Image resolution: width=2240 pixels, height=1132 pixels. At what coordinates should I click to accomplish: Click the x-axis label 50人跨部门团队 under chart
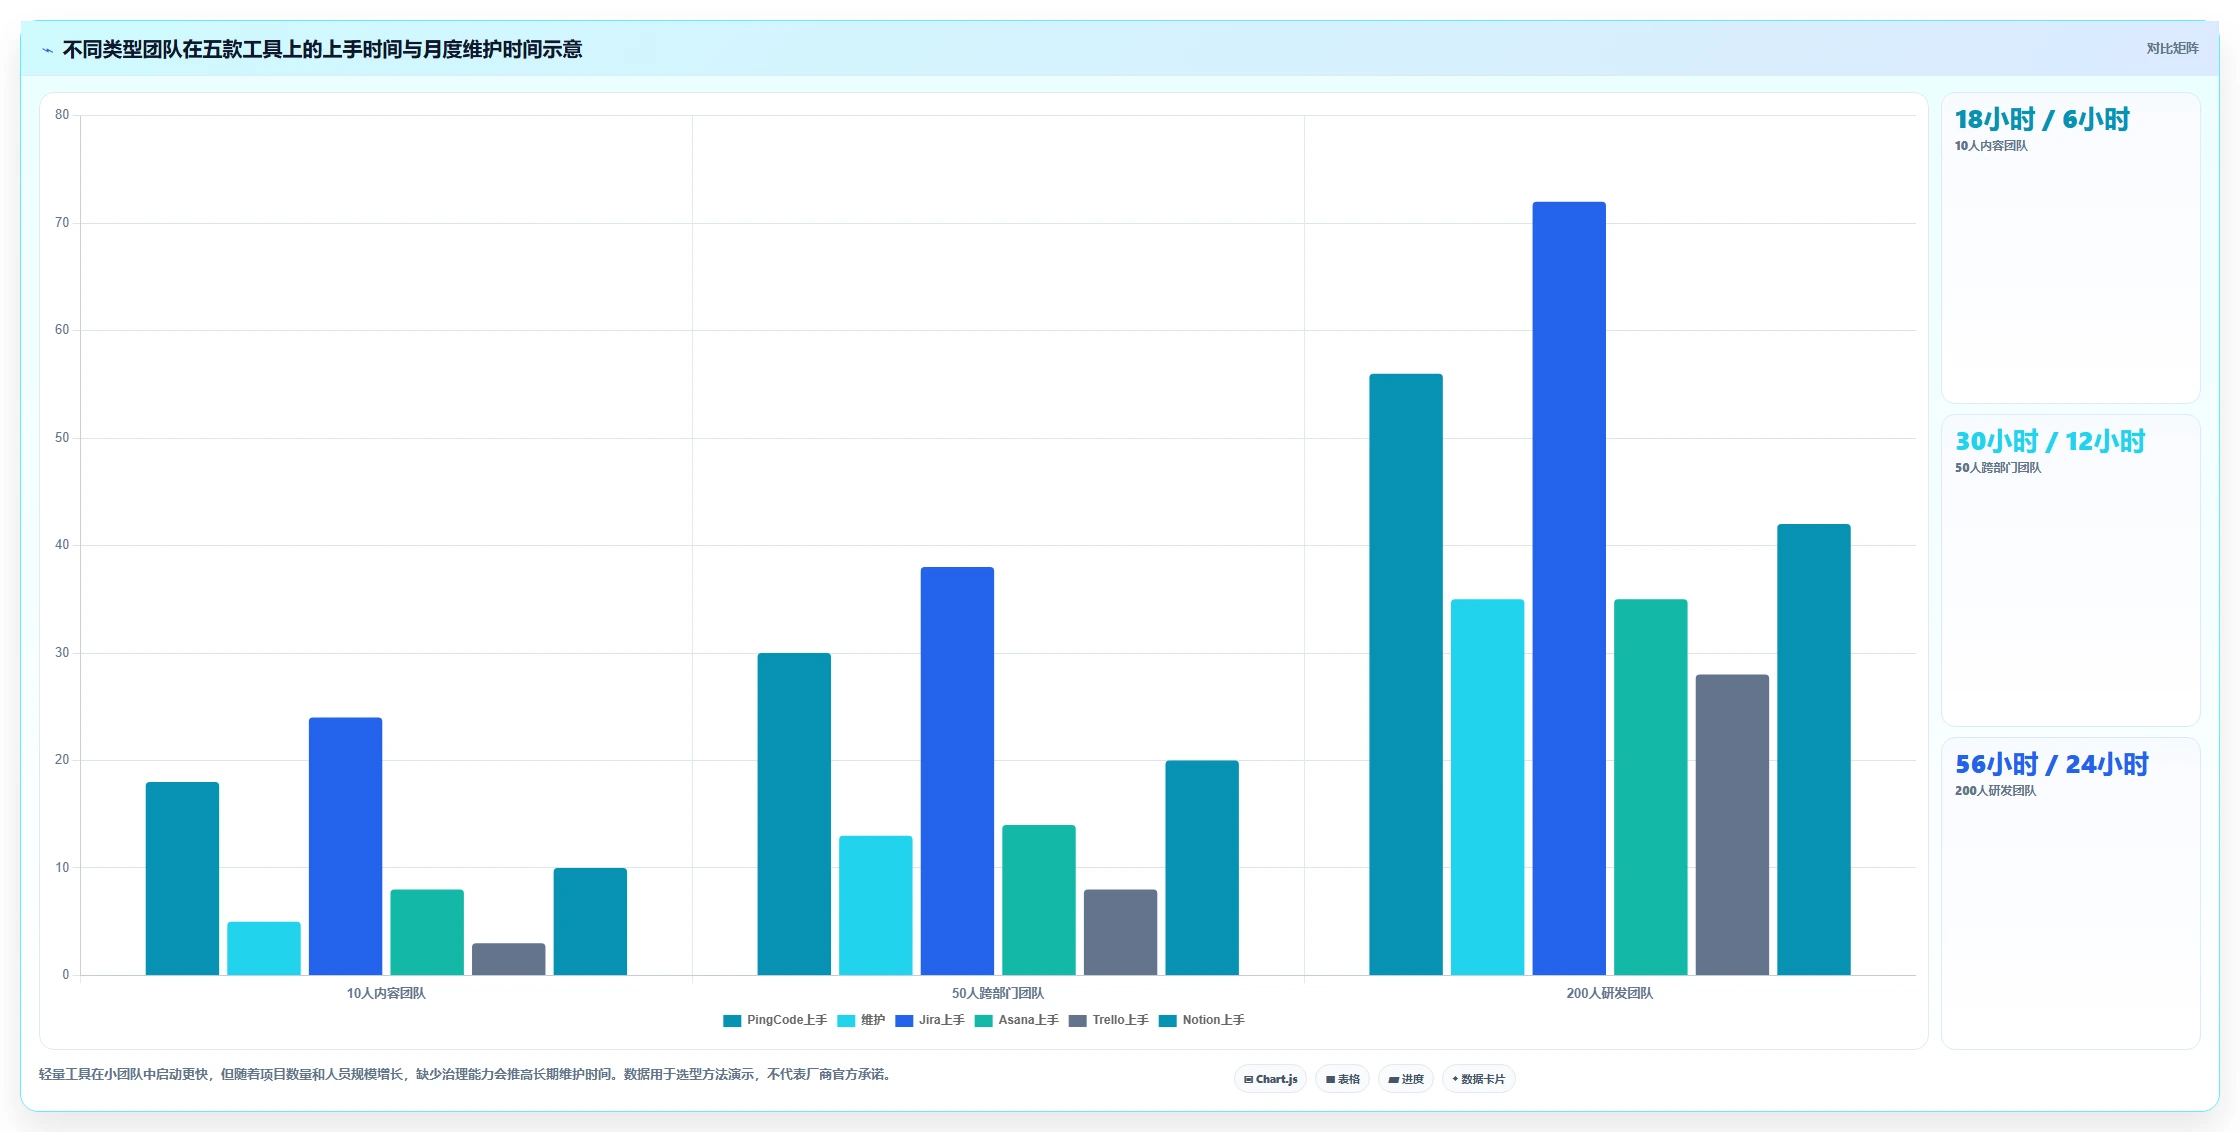(998, 993)
